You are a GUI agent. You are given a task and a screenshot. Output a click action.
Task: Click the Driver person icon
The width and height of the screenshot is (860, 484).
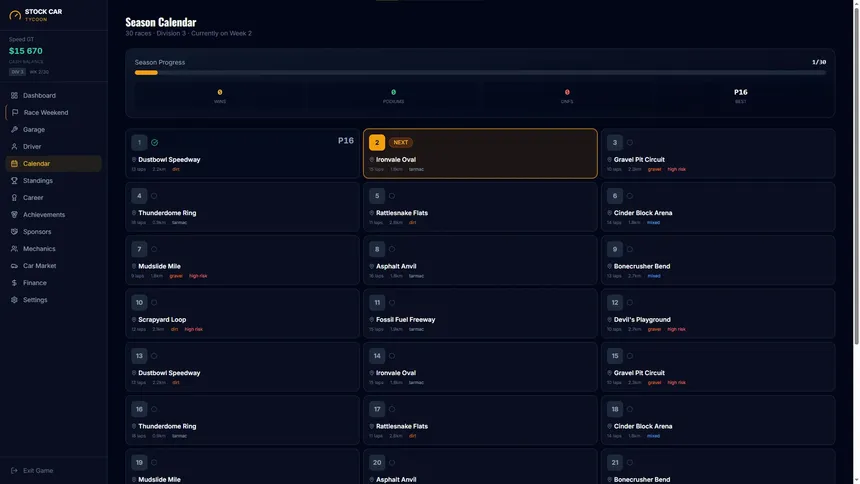(14, 147)
